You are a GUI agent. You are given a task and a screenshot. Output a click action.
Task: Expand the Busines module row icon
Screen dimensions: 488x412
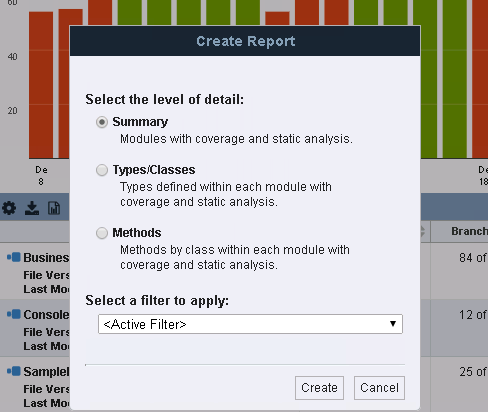(14, 257)
